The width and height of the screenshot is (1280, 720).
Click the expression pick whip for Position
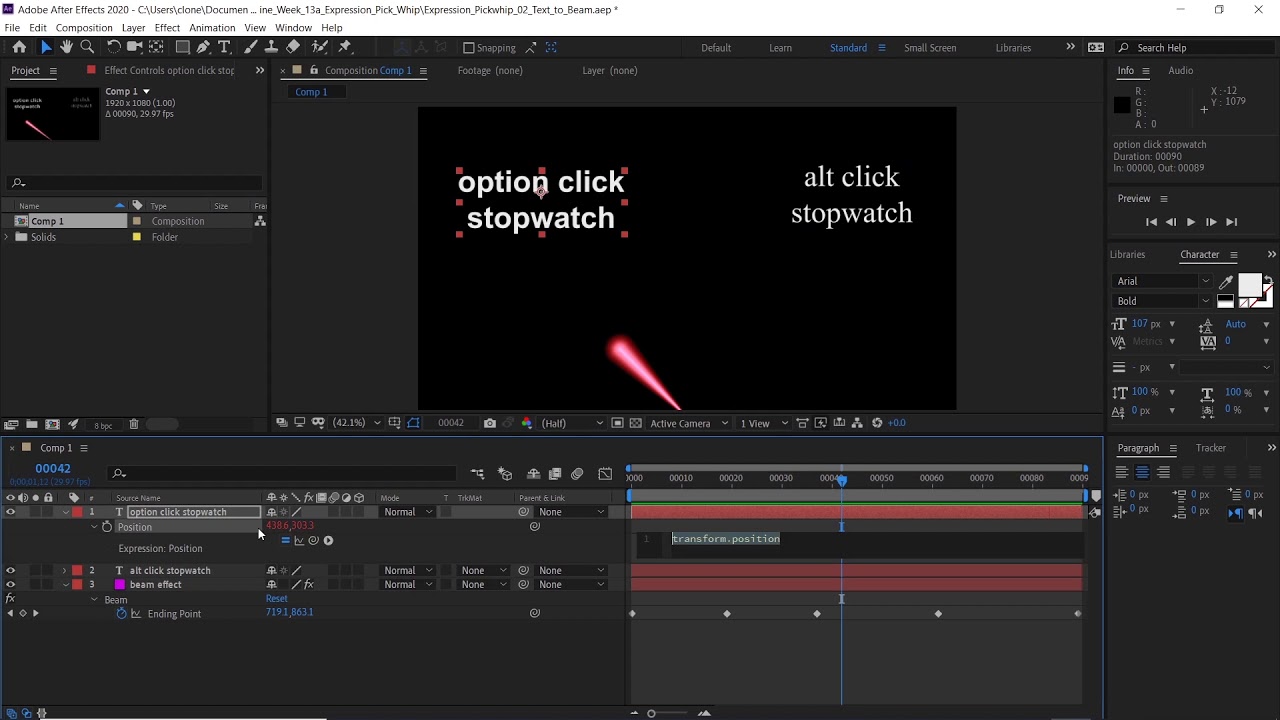[x=313, y=541]
